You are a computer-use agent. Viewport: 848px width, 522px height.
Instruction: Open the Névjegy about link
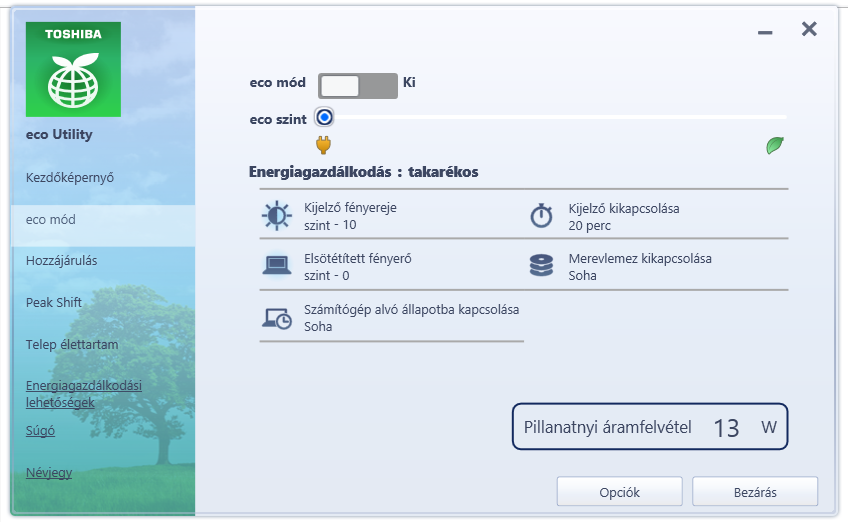click(48, 473)
